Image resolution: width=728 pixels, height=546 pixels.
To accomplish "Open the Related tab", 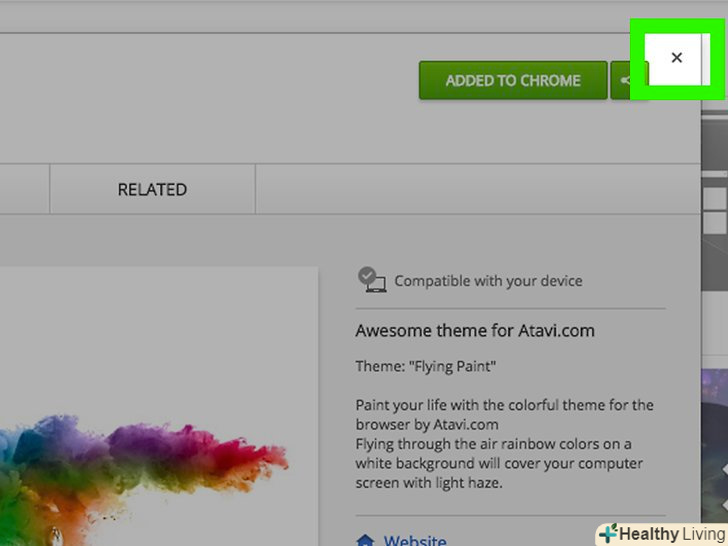I will [152, 189].
